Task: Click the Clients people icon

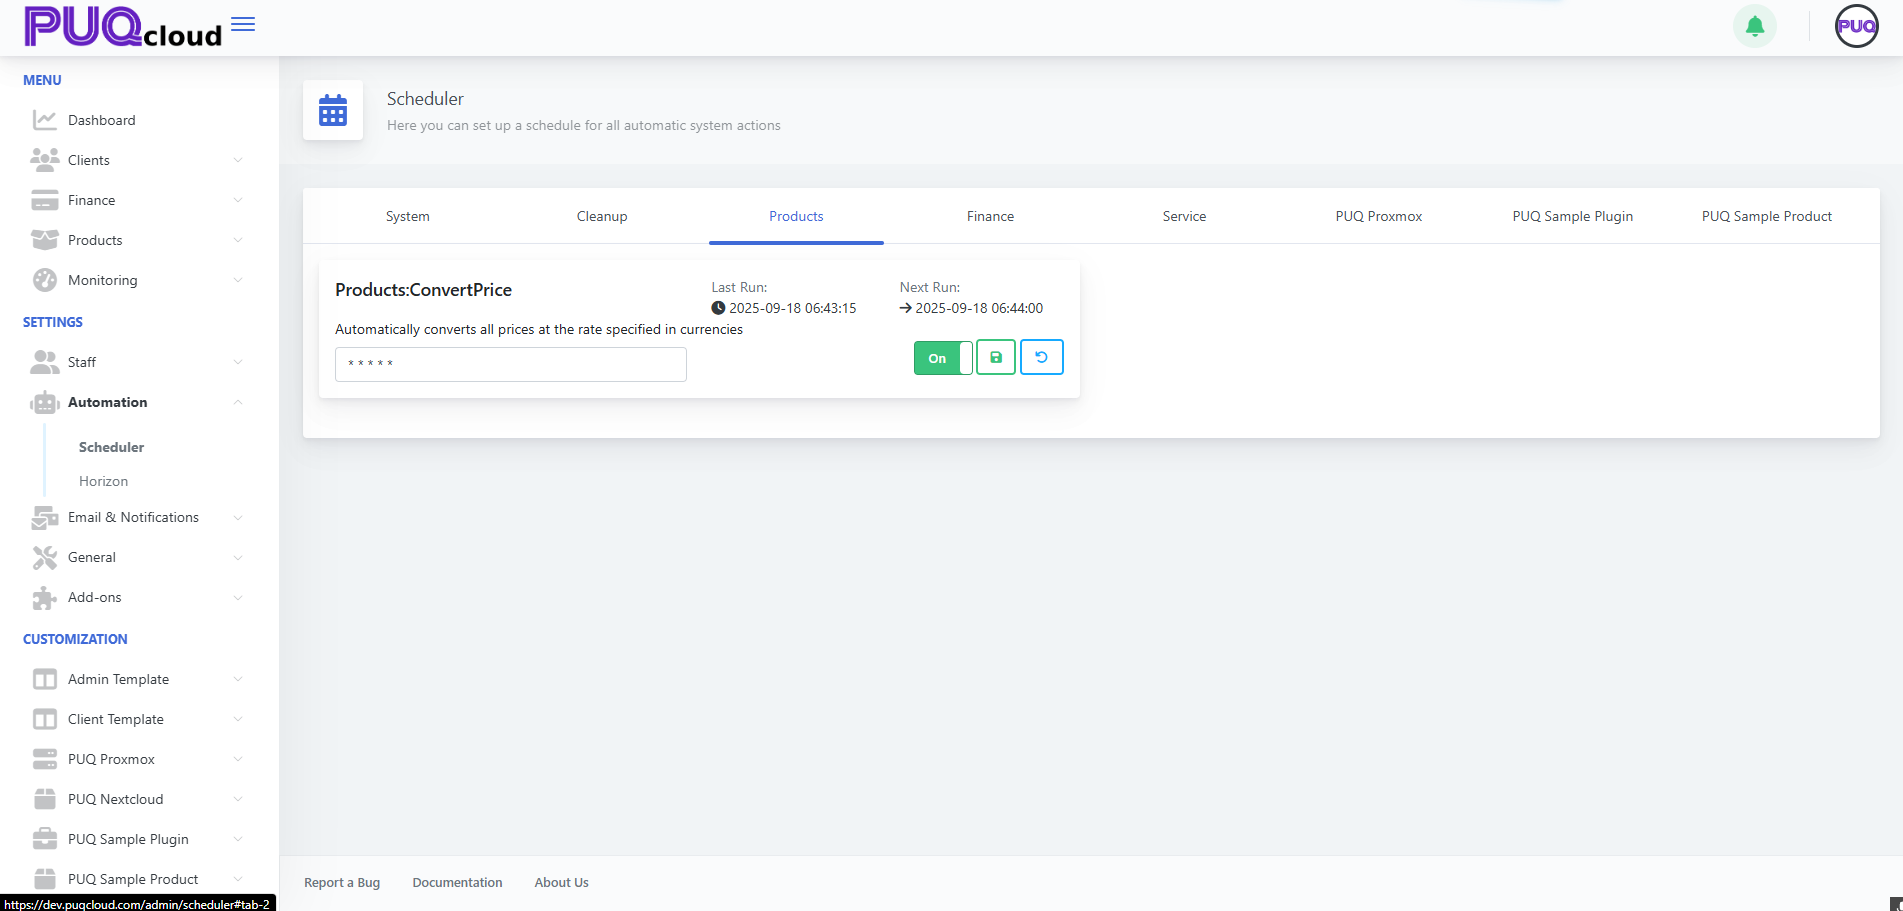Action: (45, 160)
